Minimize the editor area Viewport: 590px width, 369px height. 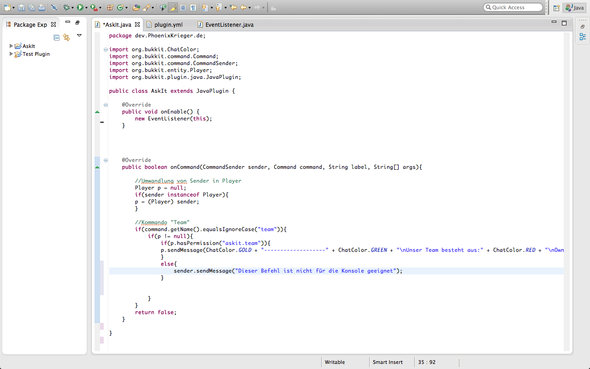coord(554,22)
